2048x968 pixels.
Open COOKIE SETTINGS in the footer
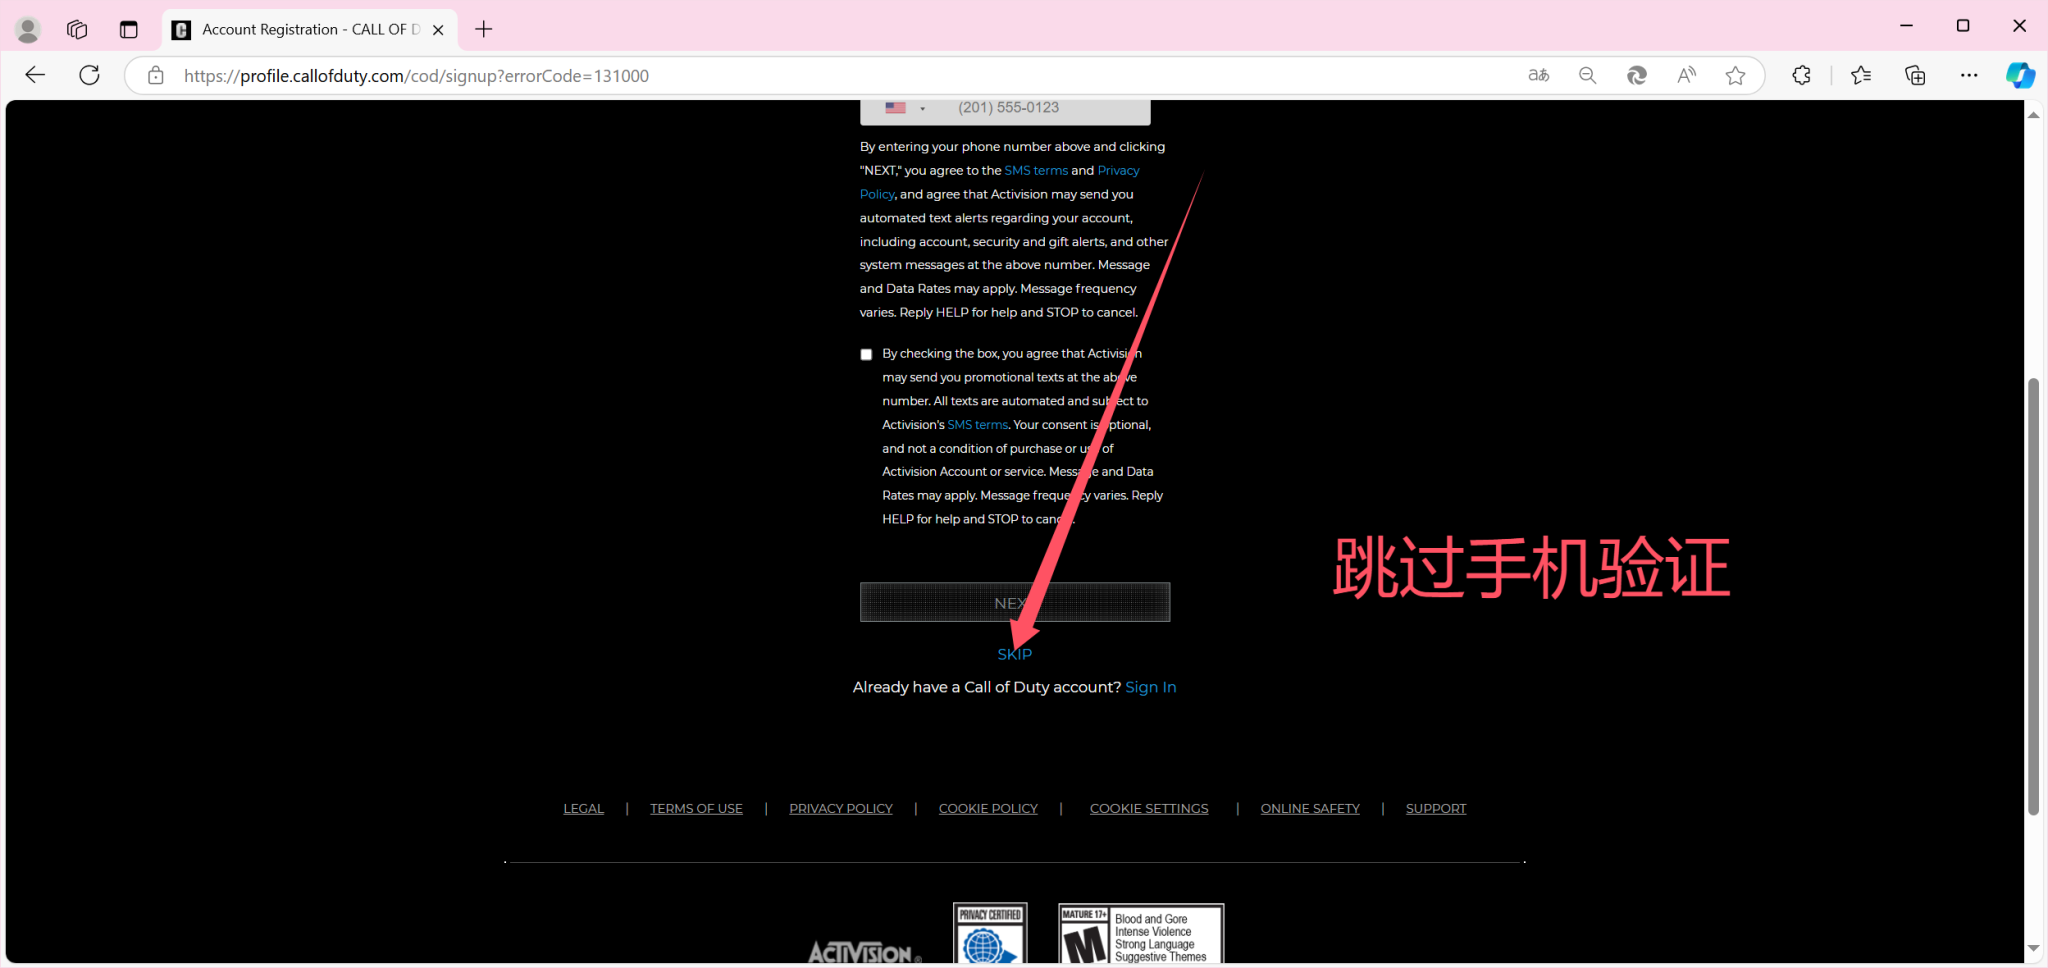click(1148, 808)
